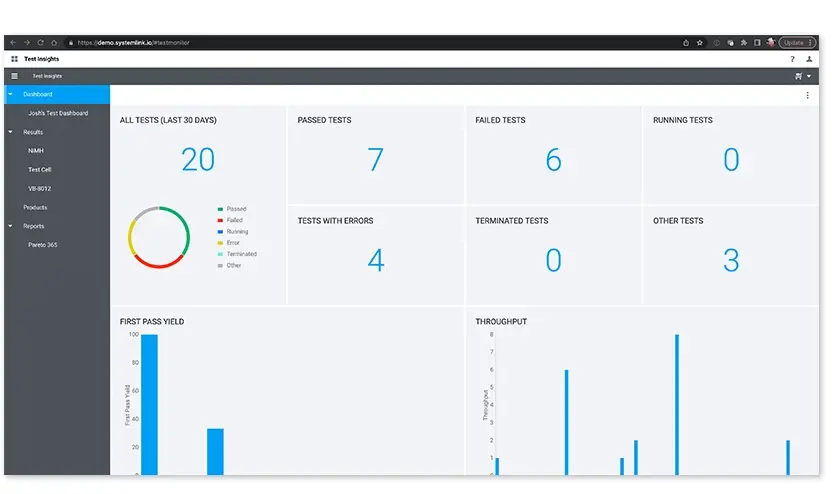Click the THROUGHPUT chart title

[x=501, y=322]
